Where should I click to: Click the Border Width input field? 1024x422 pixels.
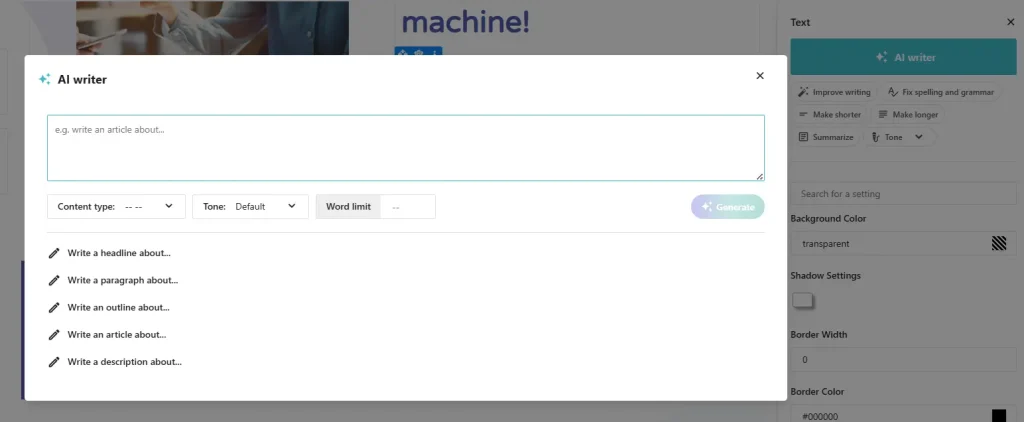903,359
